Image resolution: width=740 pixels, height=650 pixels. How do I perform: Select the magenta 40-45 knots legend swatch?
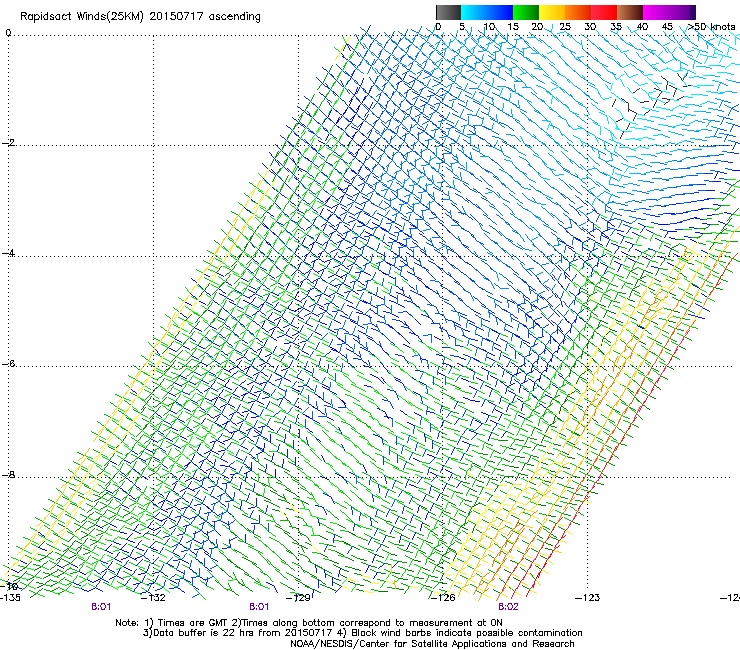(656, 12)
